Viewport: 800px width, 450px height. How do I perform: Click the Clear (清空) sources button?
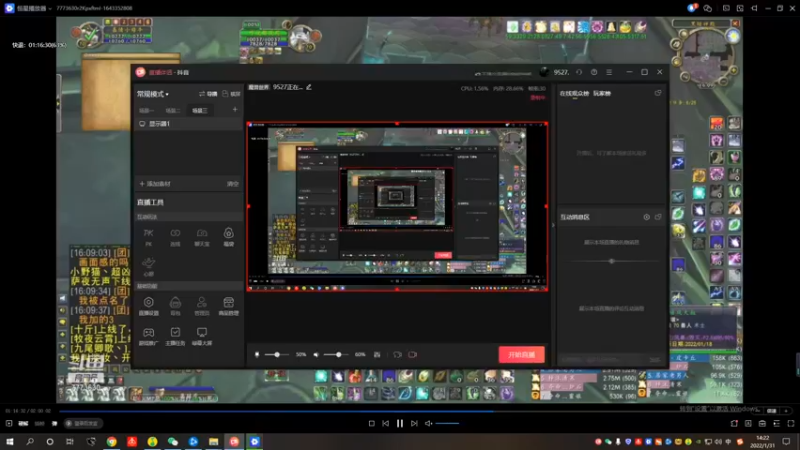[x=233, y=184]
